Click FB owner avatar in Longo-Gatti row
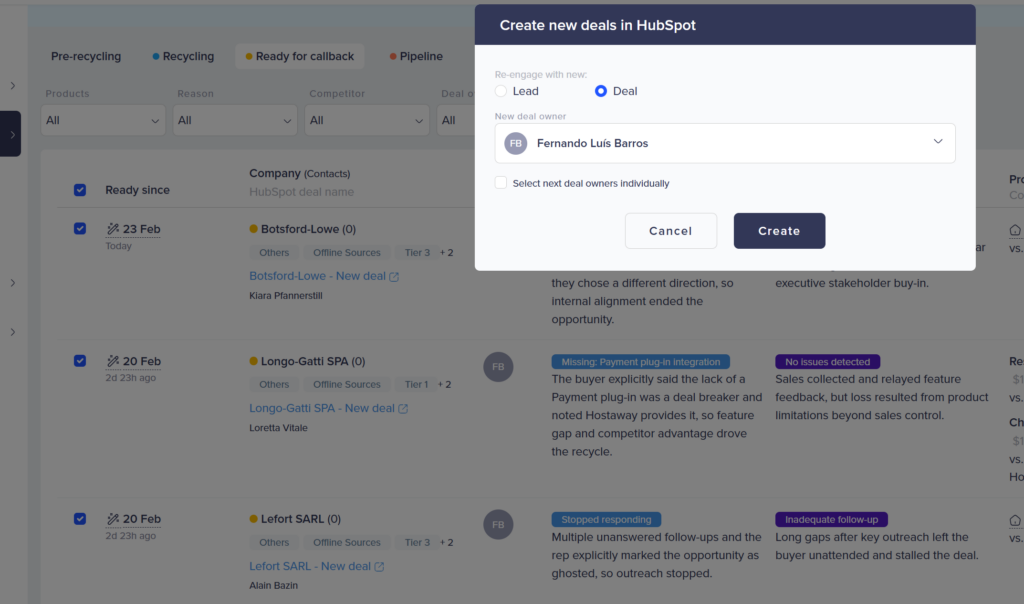Image resolution: width=1024 pixels, height=604 pixels. [498, 367]
